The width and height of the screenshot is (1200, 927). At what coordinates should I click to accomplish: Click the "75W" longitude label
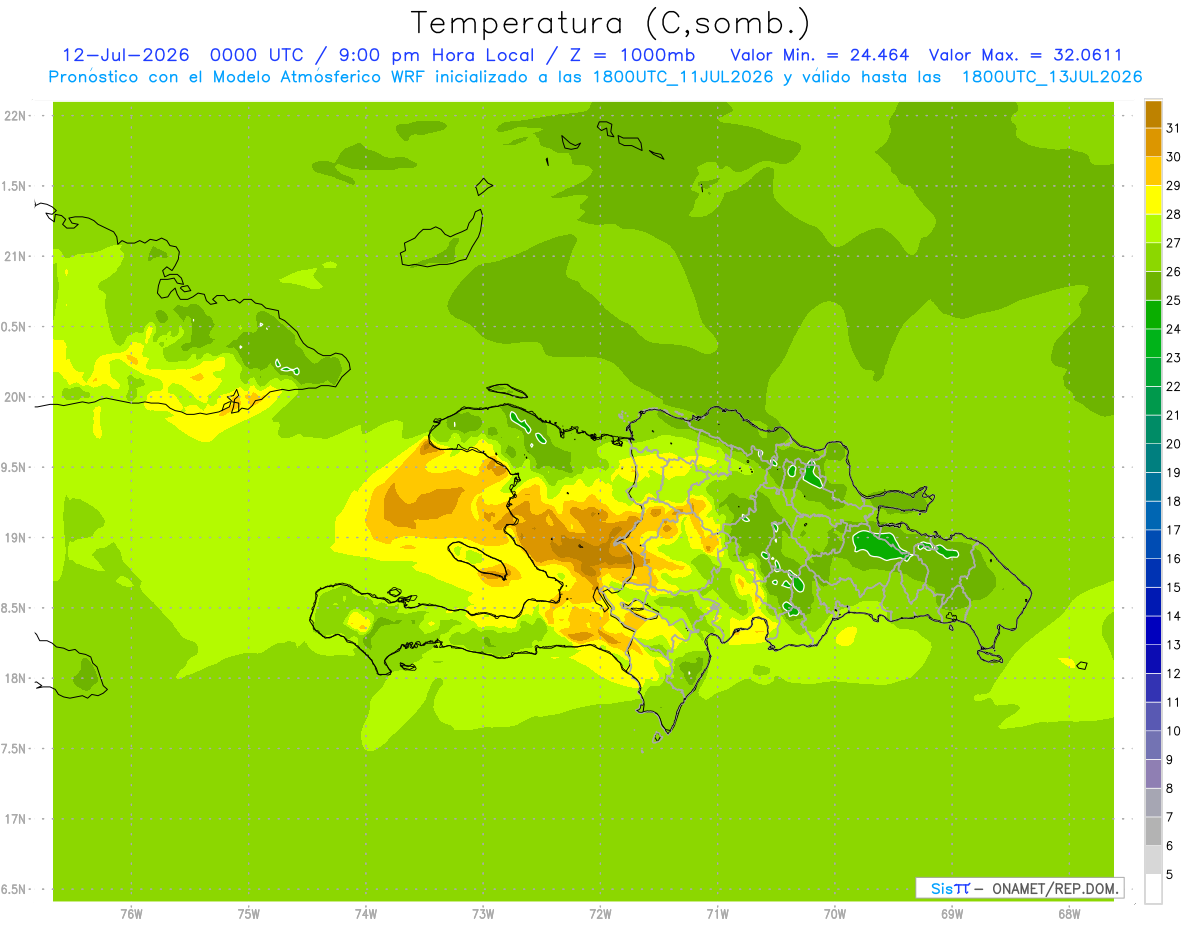click(249, 914)
